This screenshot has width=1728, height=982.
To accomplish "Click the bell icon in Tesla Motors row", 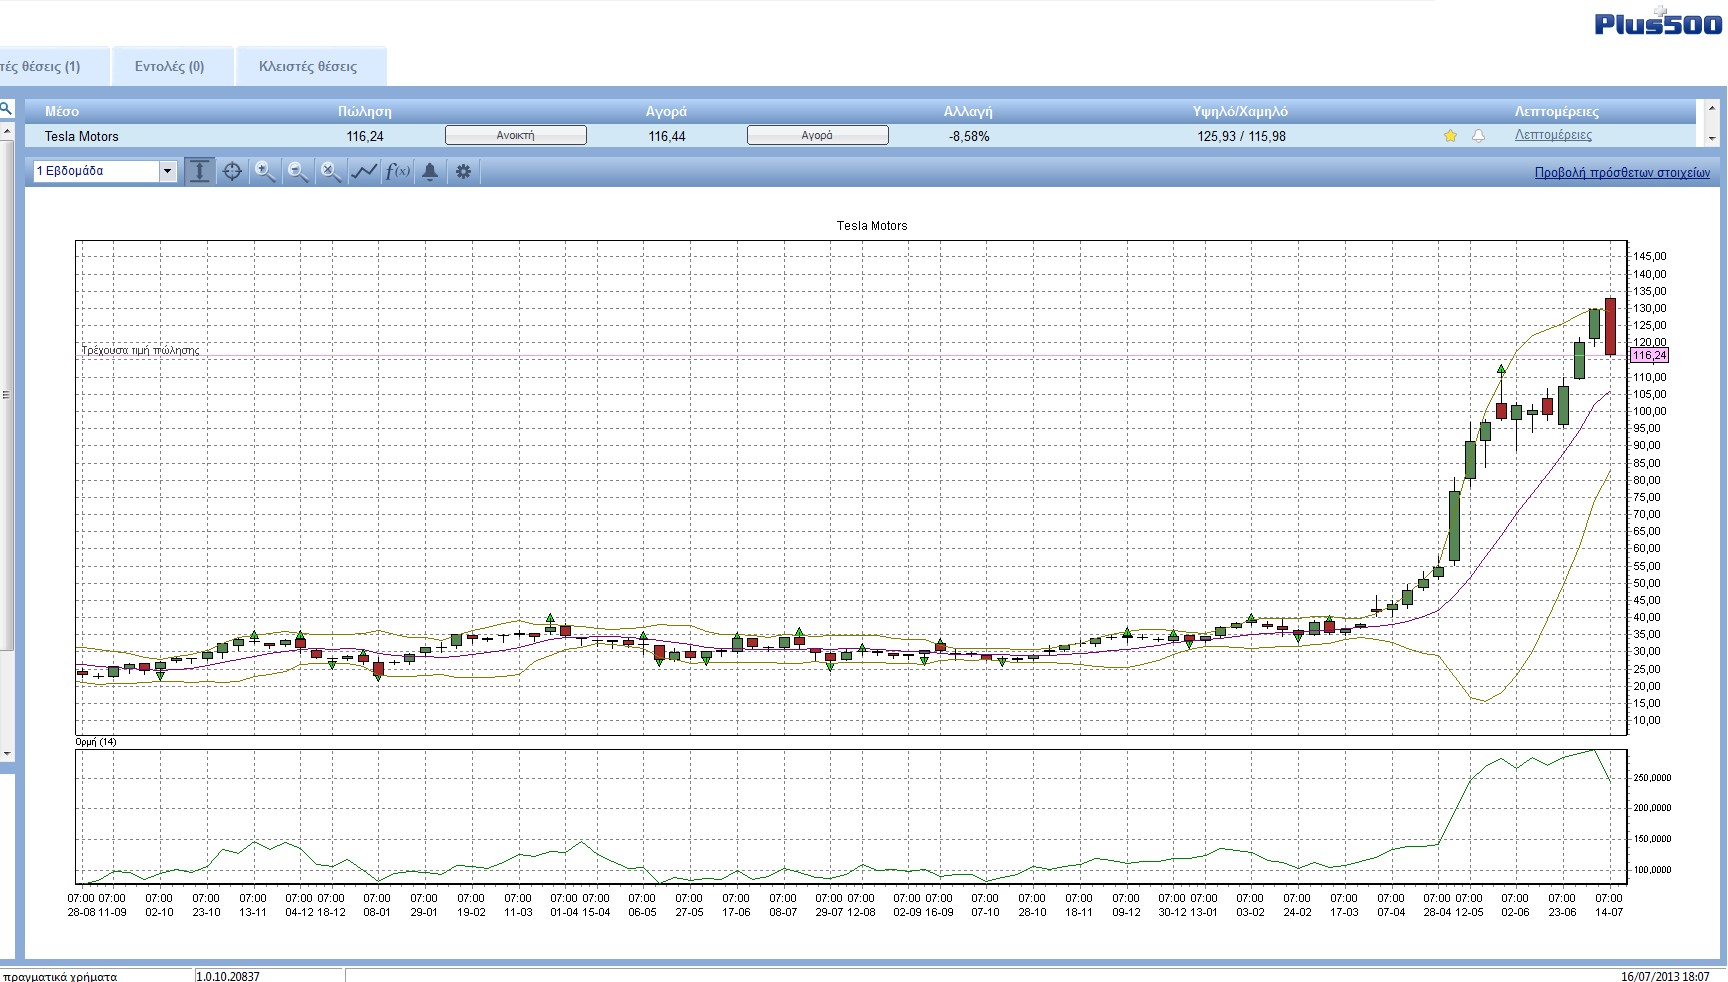I will pyautogui.click(x=1479, y=136).
